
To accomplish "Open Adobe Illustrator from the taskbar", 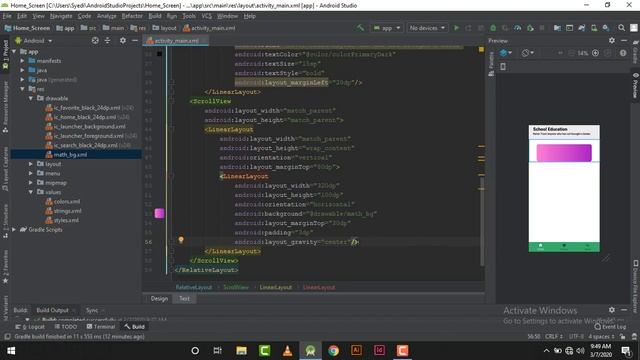I will 356,350.
